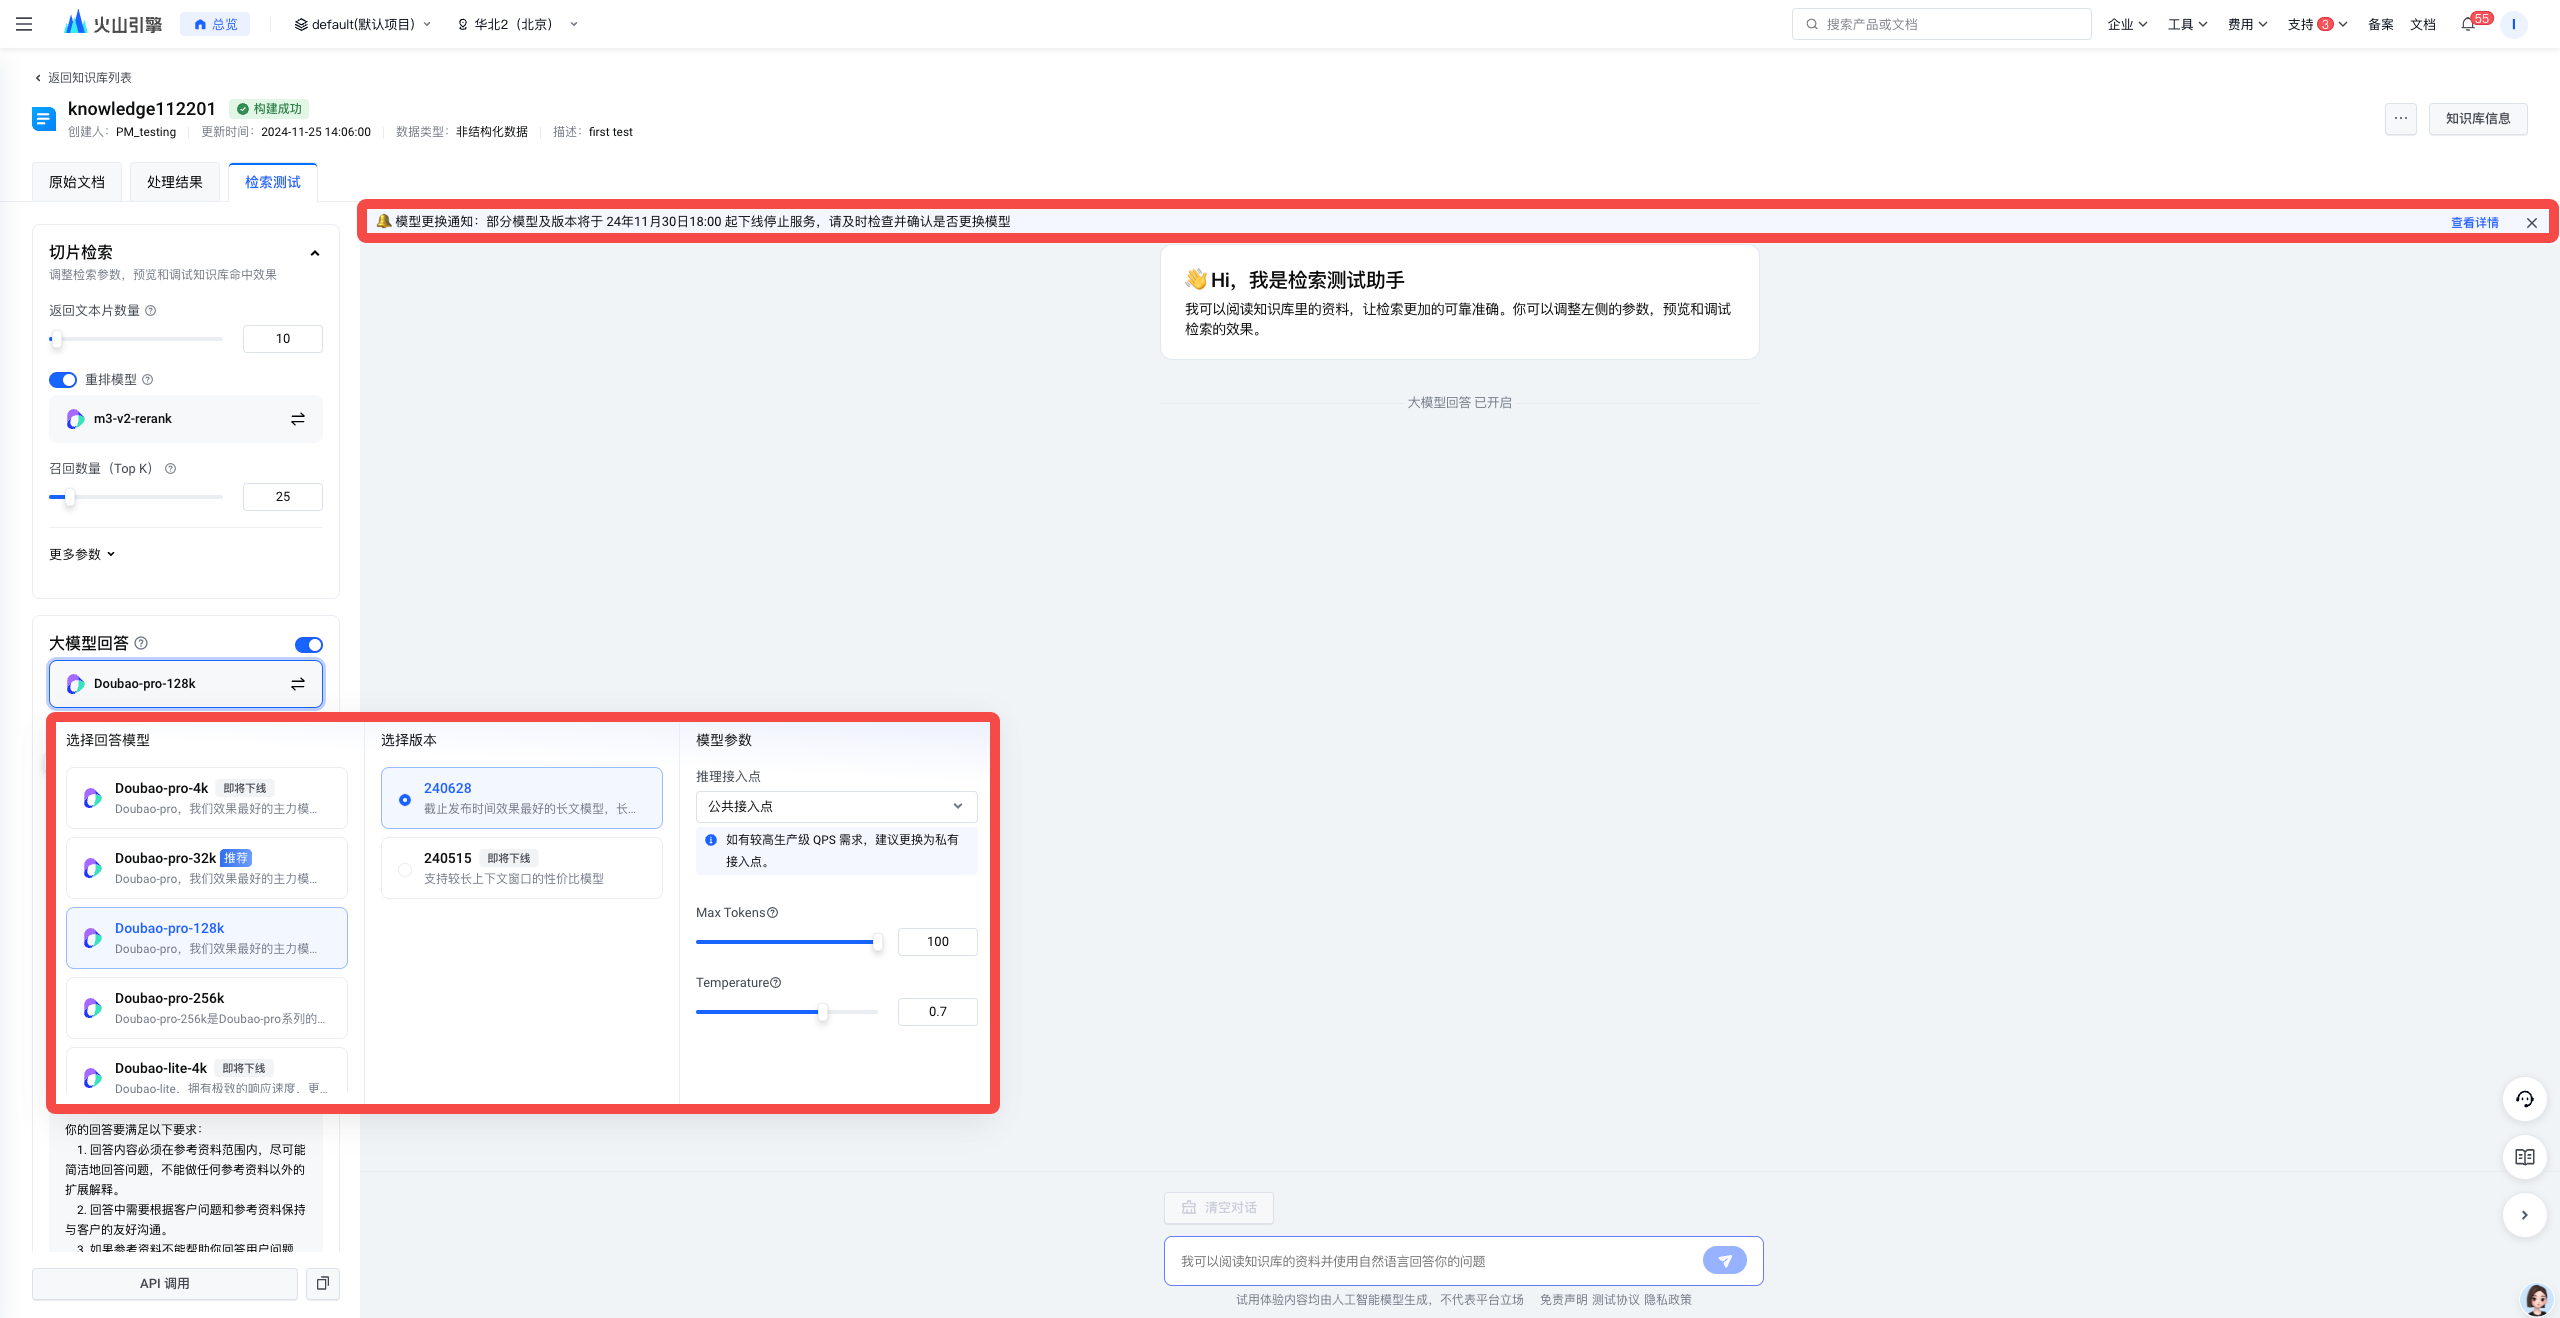Click the swap icon beside m3-v2-rerank

298,419
